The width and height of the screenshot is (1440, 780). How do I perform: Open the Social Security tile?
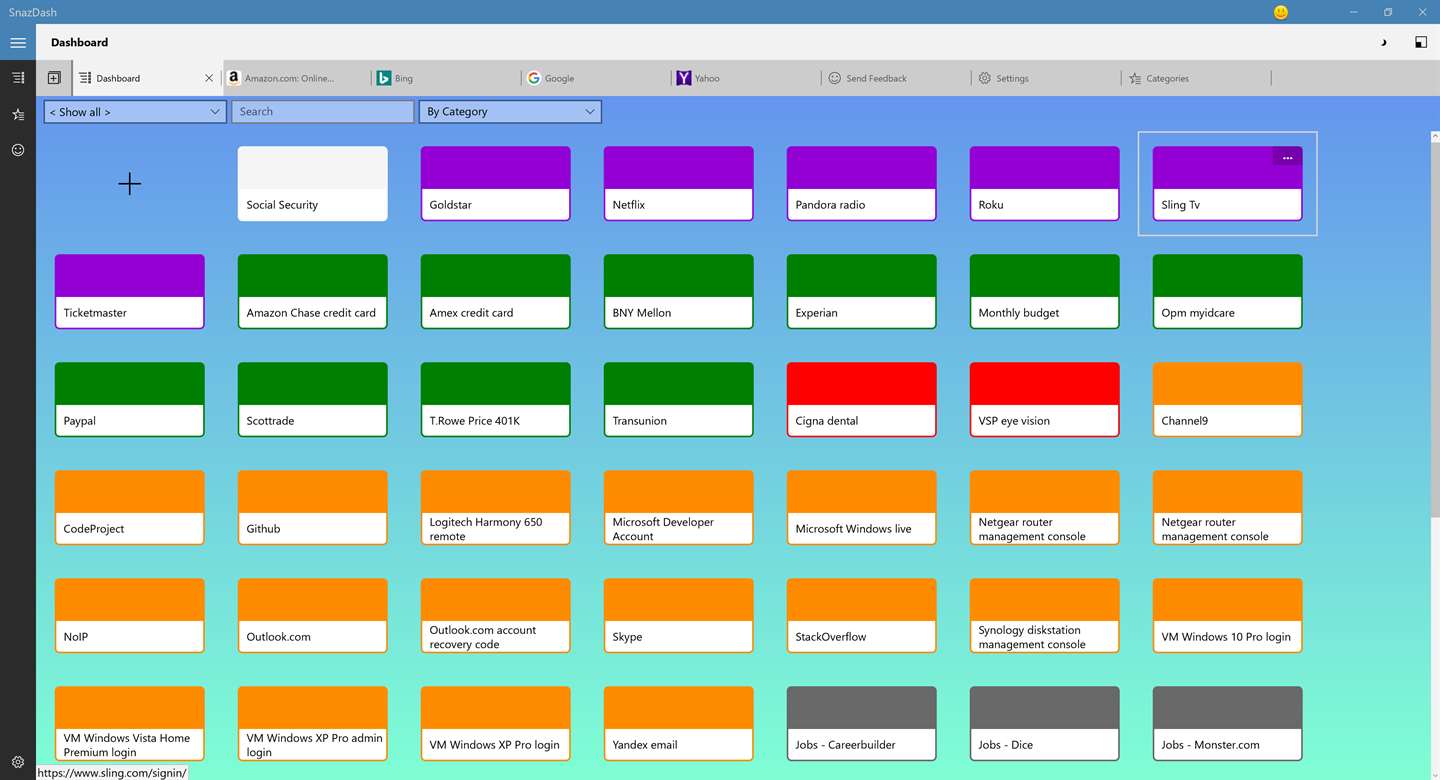(x=313, y=184)
